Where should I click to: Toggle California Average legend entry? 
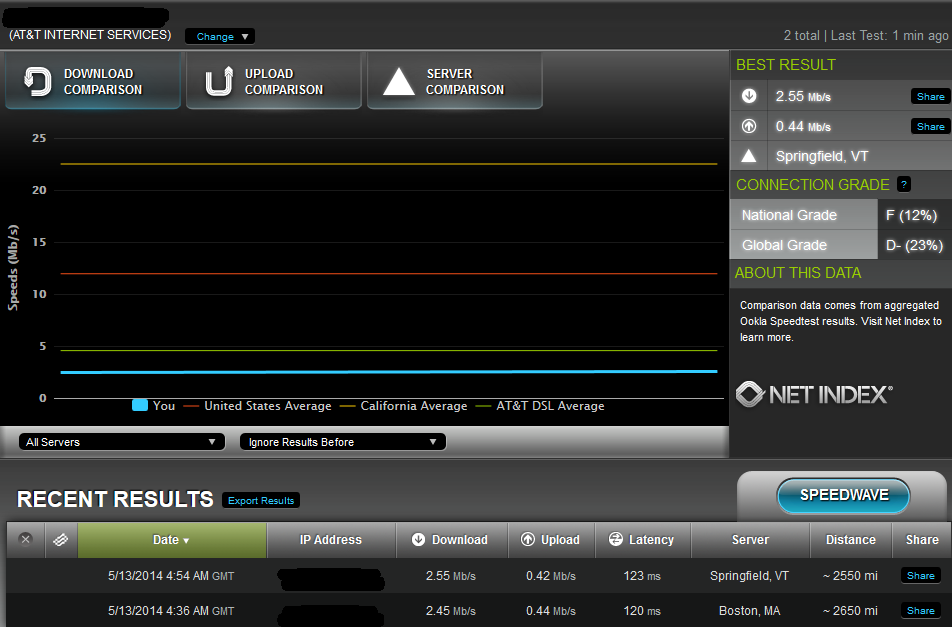[404, 405]
